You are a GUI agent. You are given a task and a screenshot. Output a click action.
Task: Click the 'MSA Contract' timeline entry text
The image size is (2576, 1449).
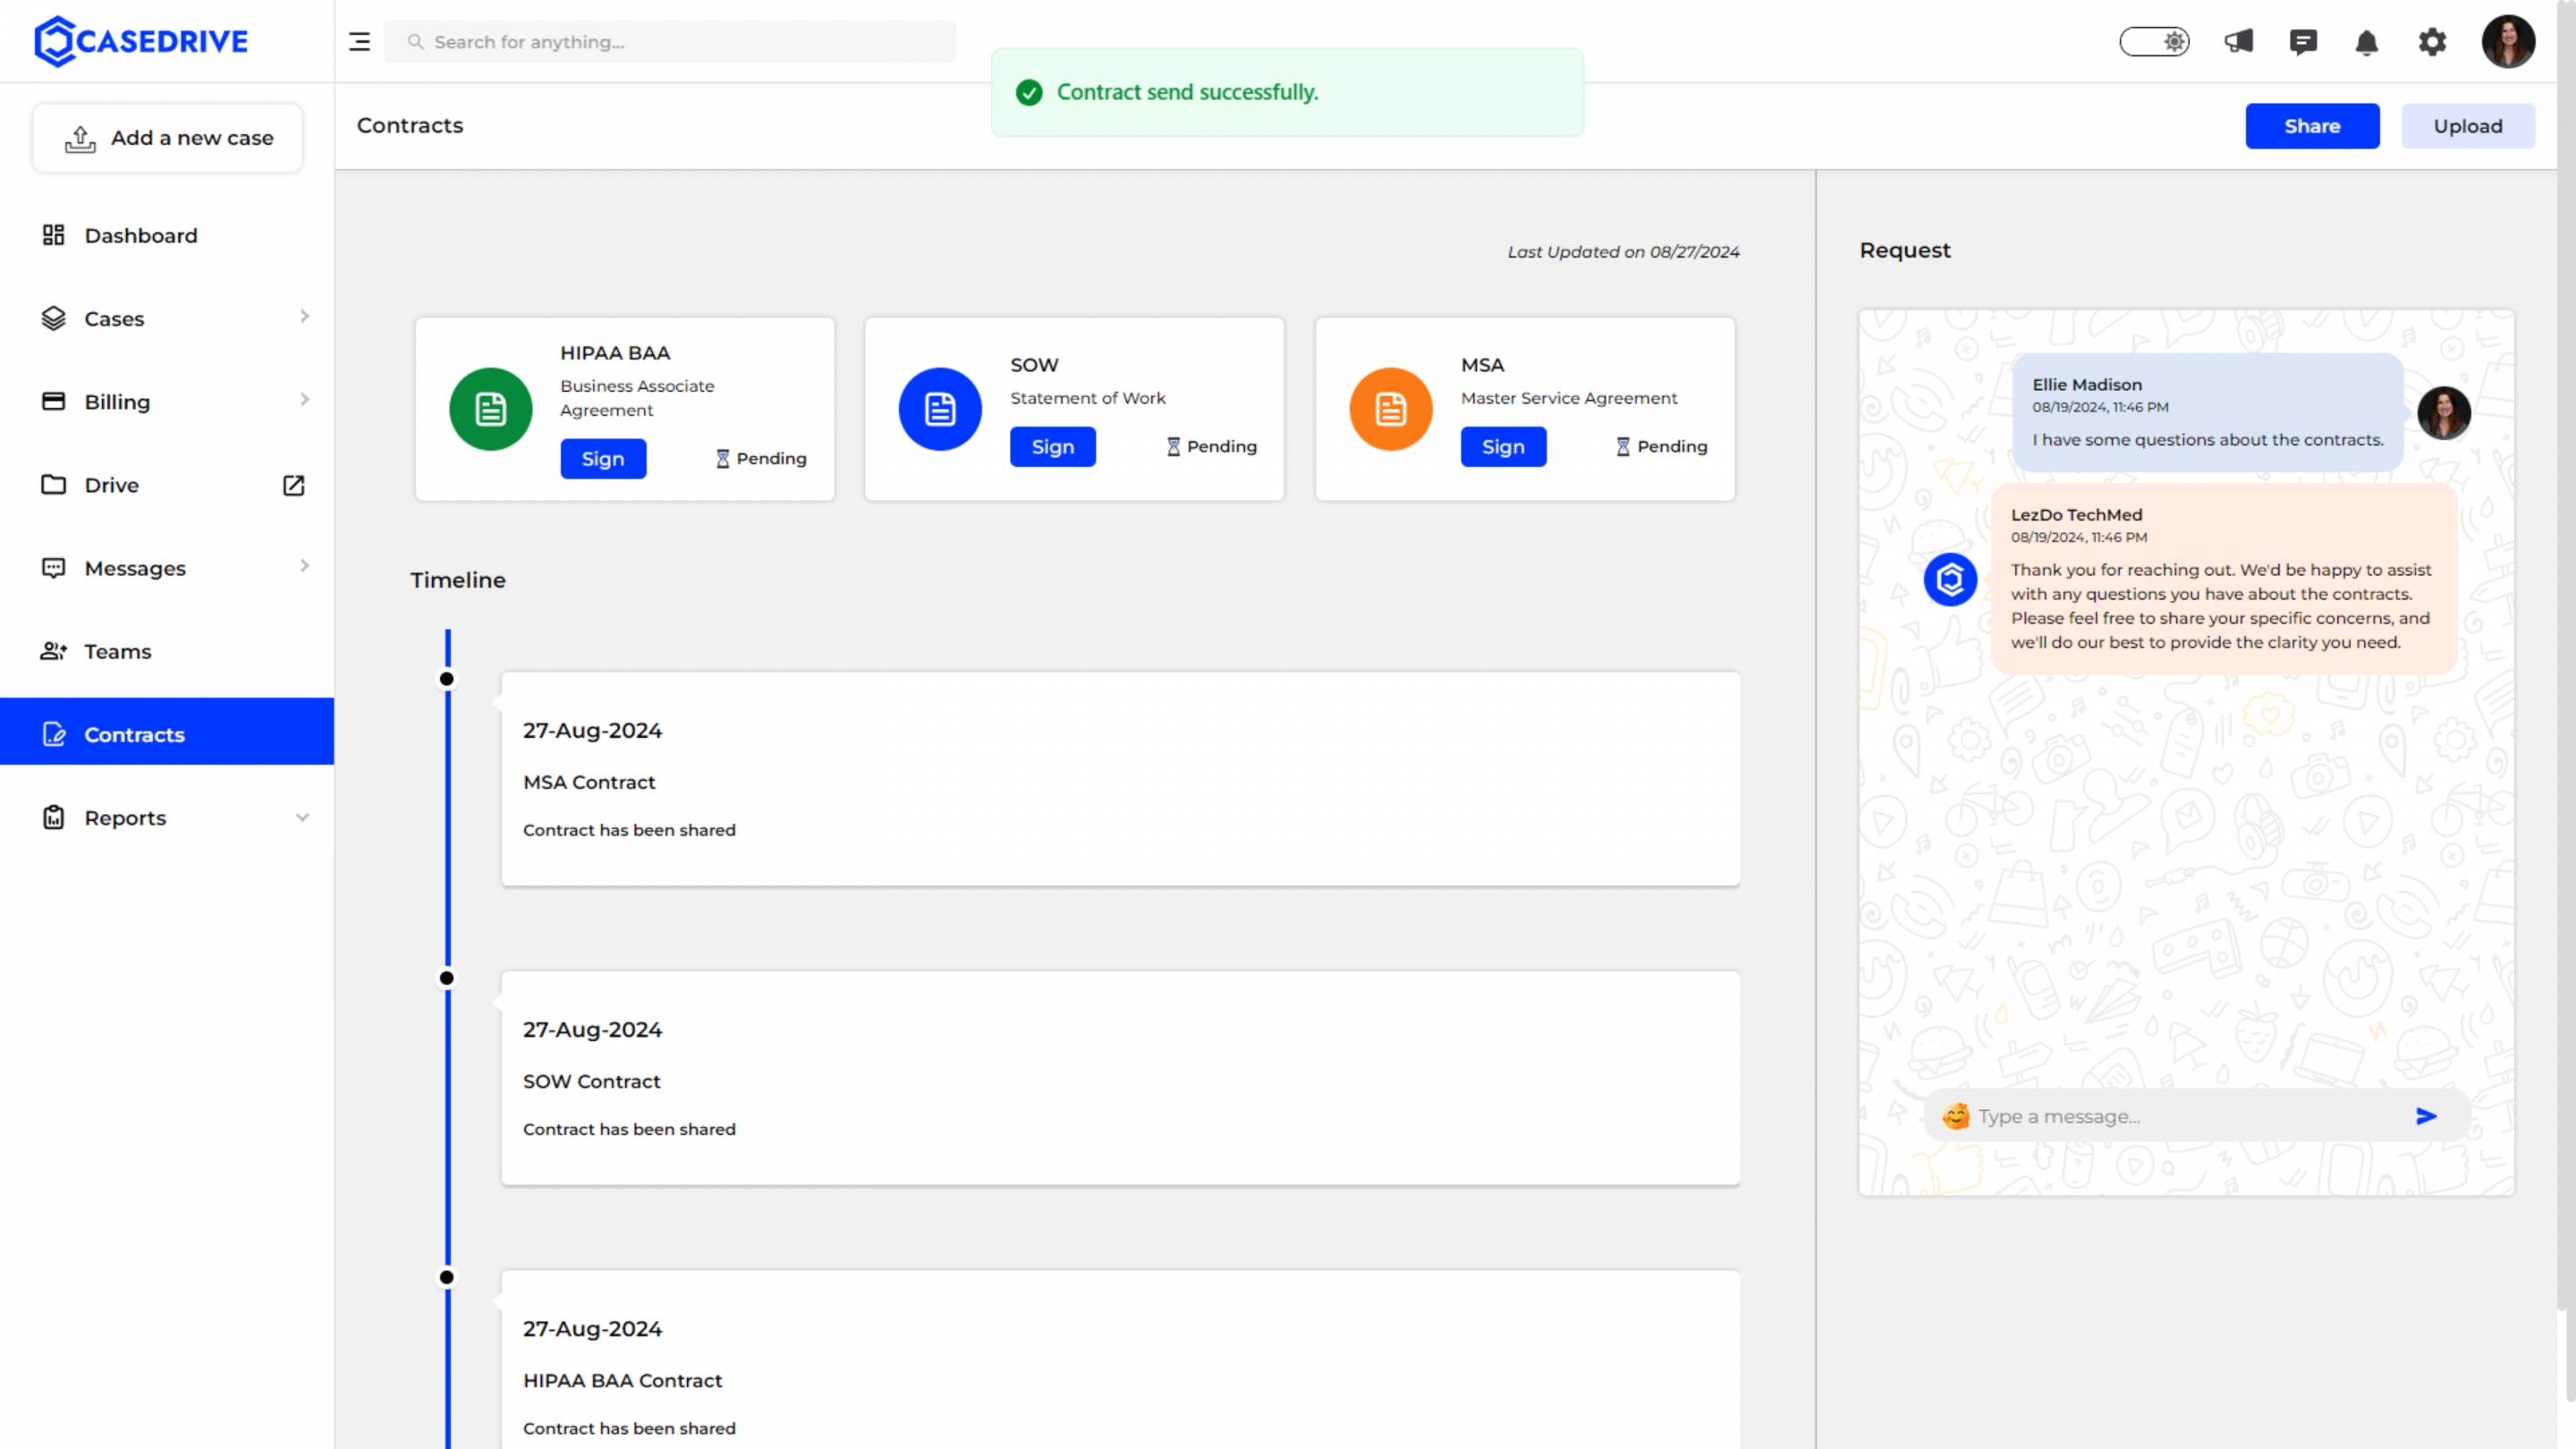[589, 782]
